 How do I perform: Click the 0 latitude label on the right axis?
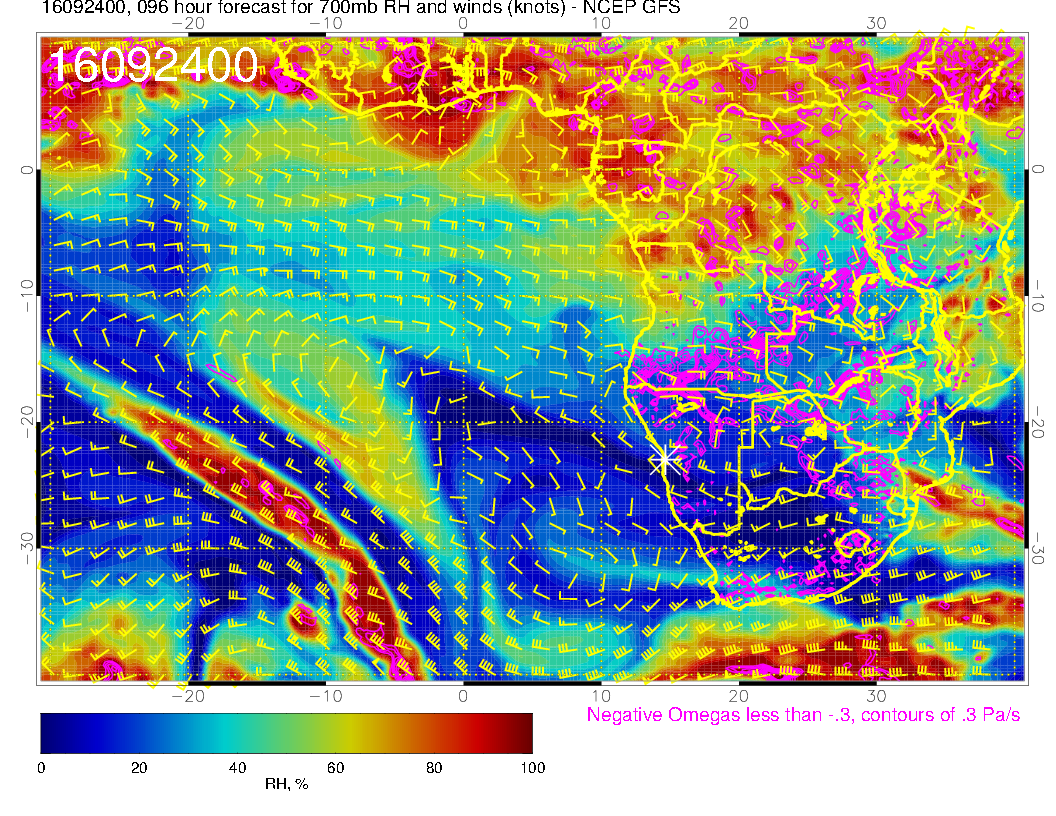(x=1038, y=170)
